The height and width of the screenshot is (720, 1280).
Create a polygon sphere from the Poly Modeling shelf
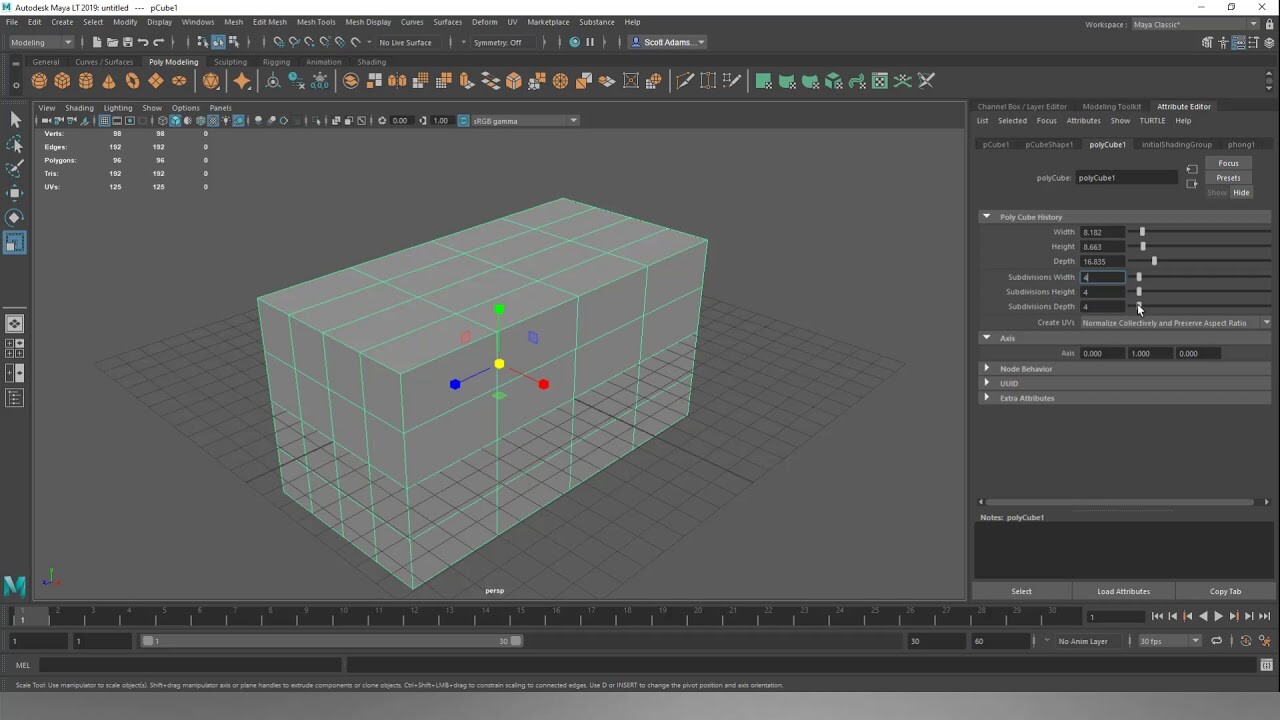pos(38,80)
